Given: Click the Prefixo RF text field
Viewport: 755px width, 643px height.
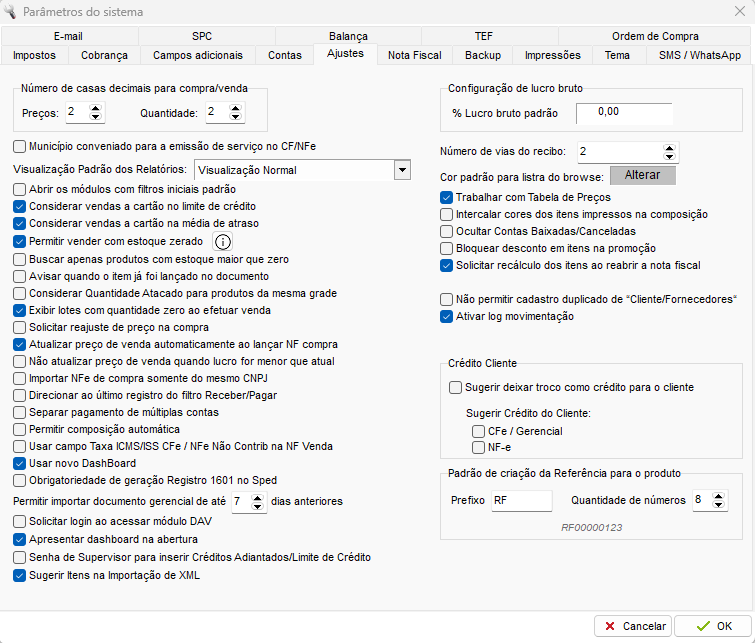Looking at the screenshot, I should pos(521,500).
